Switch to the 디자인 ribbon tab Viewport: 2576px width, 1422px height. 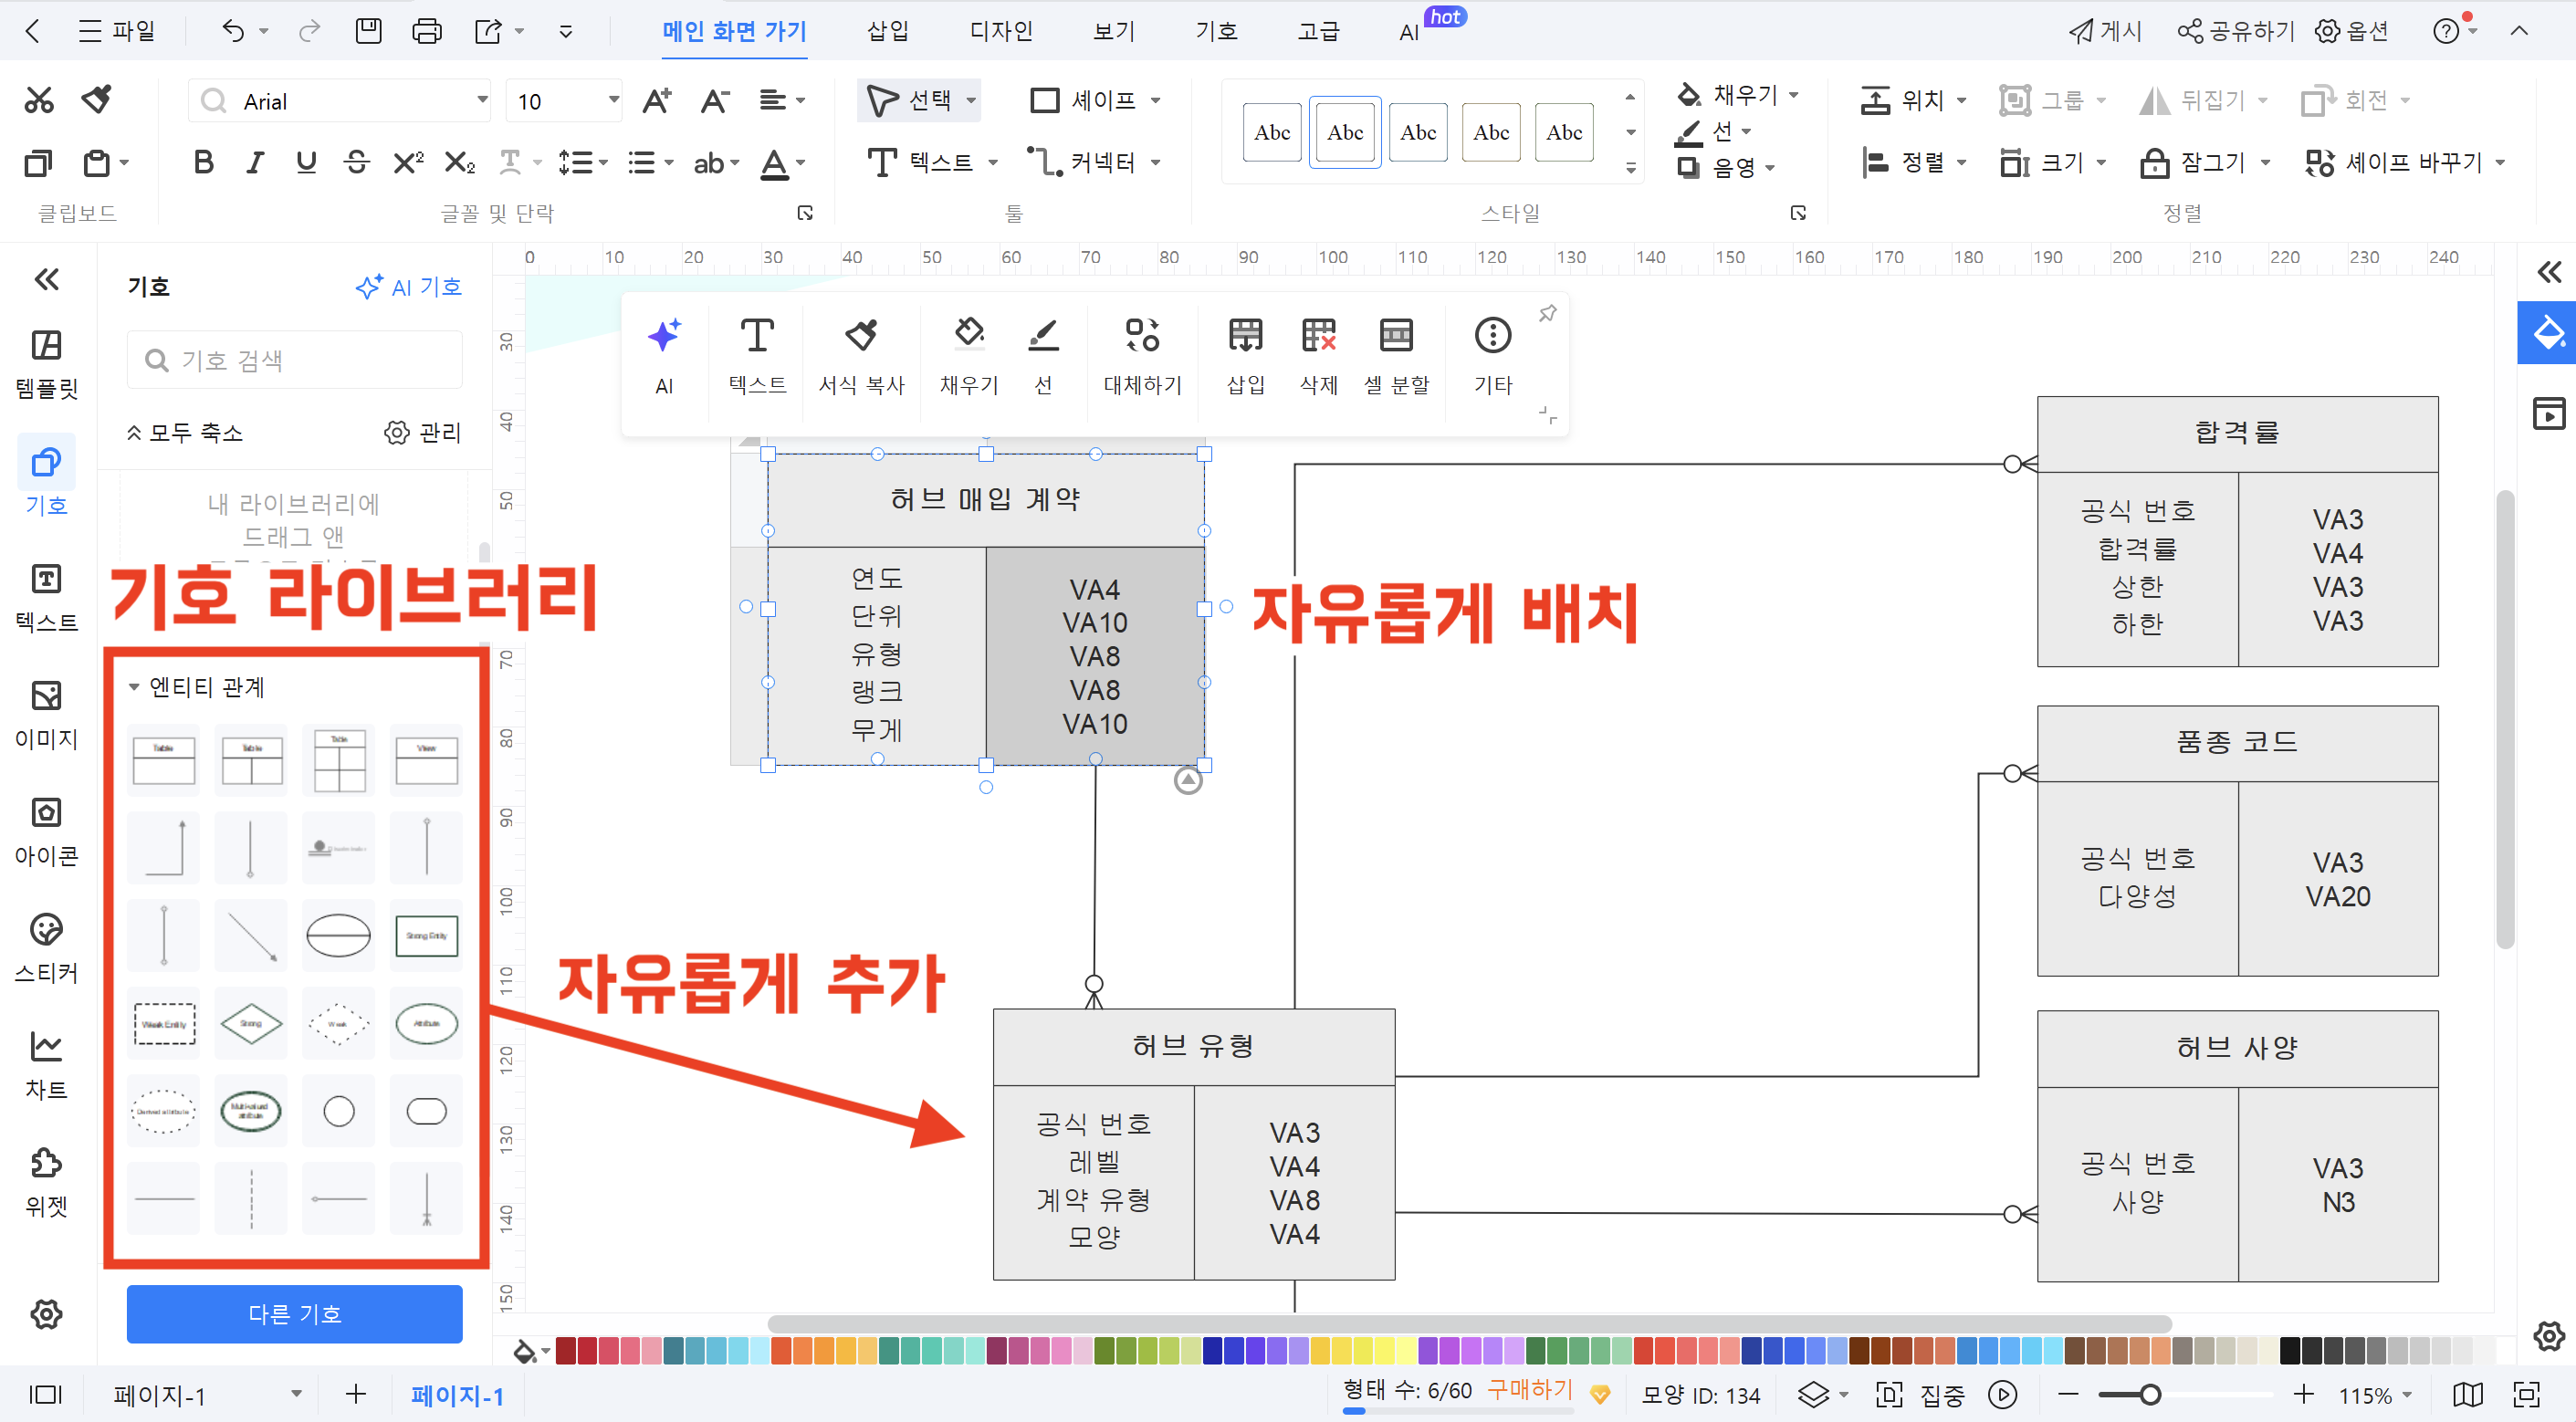click(x=1001, y=31)
